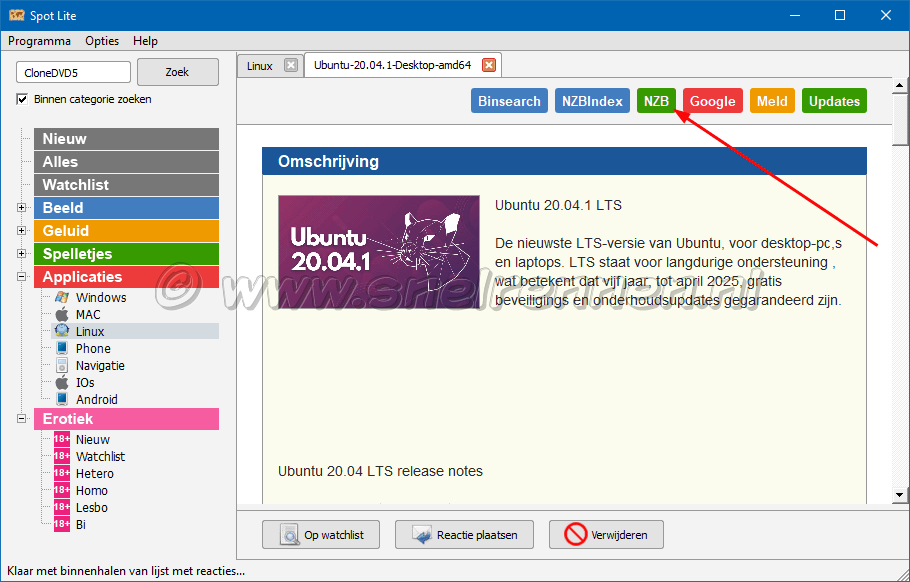Expand the Beeld category
The image size is (910, 582).
[x=21, y=208]
